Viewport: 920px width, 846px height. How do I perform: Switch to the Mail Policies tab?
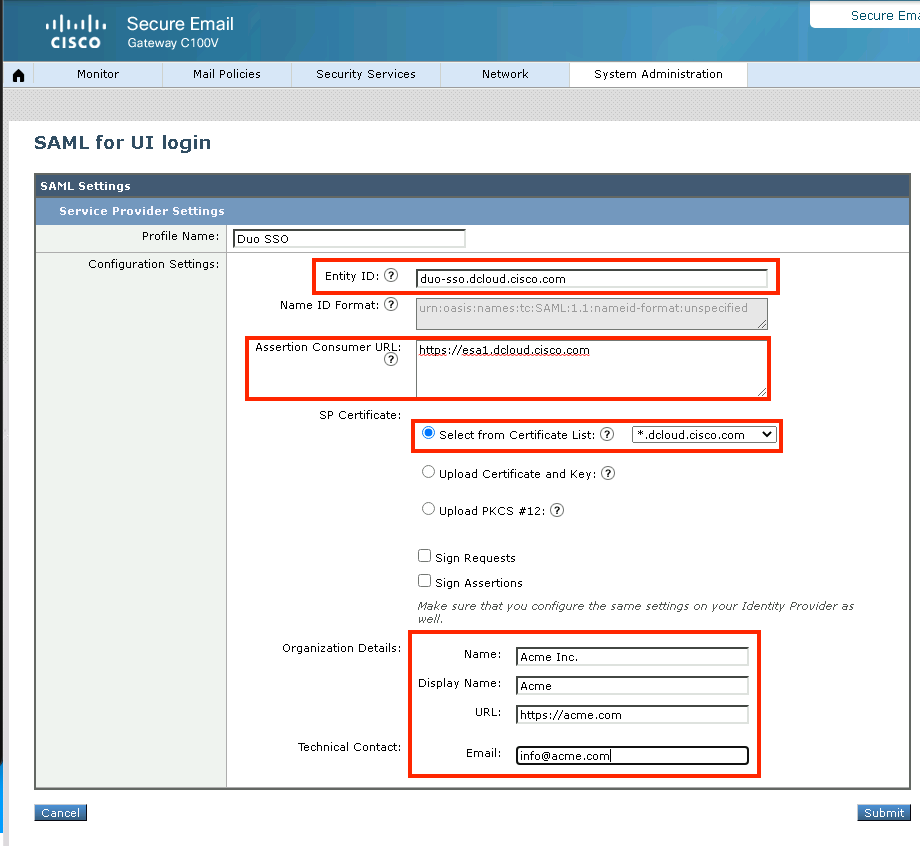pos(226,74)
